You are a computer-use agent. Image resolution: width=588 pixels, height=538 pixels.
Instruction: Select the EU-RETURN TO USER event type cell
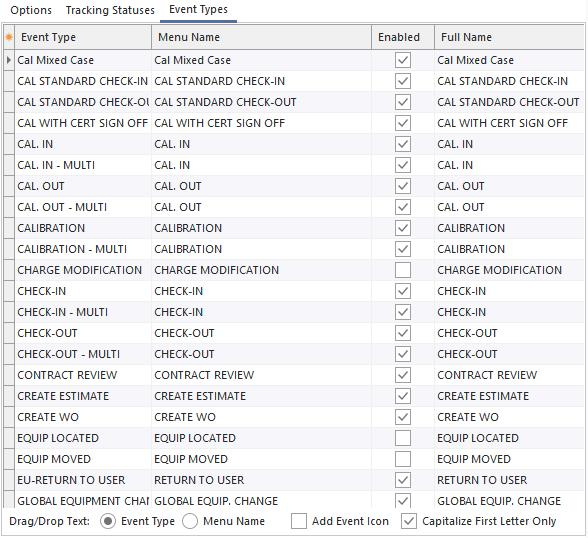coord(83,480)
